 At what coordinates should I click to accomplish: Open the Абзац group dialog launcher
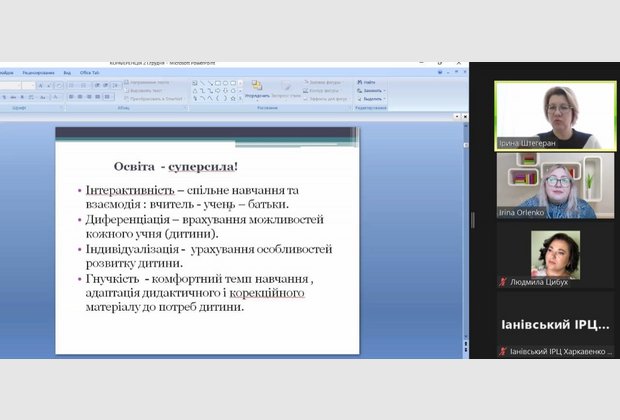185,108
